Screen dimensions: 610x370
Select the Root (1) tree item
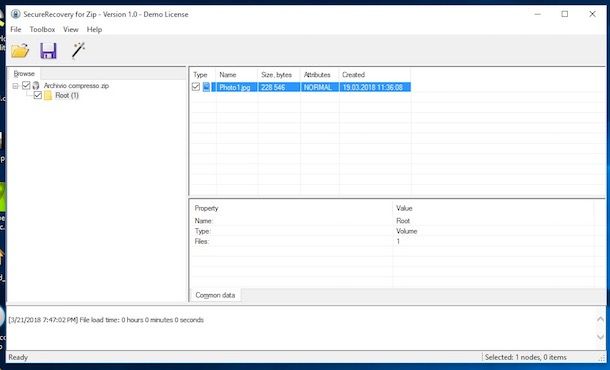coord(67,95)
